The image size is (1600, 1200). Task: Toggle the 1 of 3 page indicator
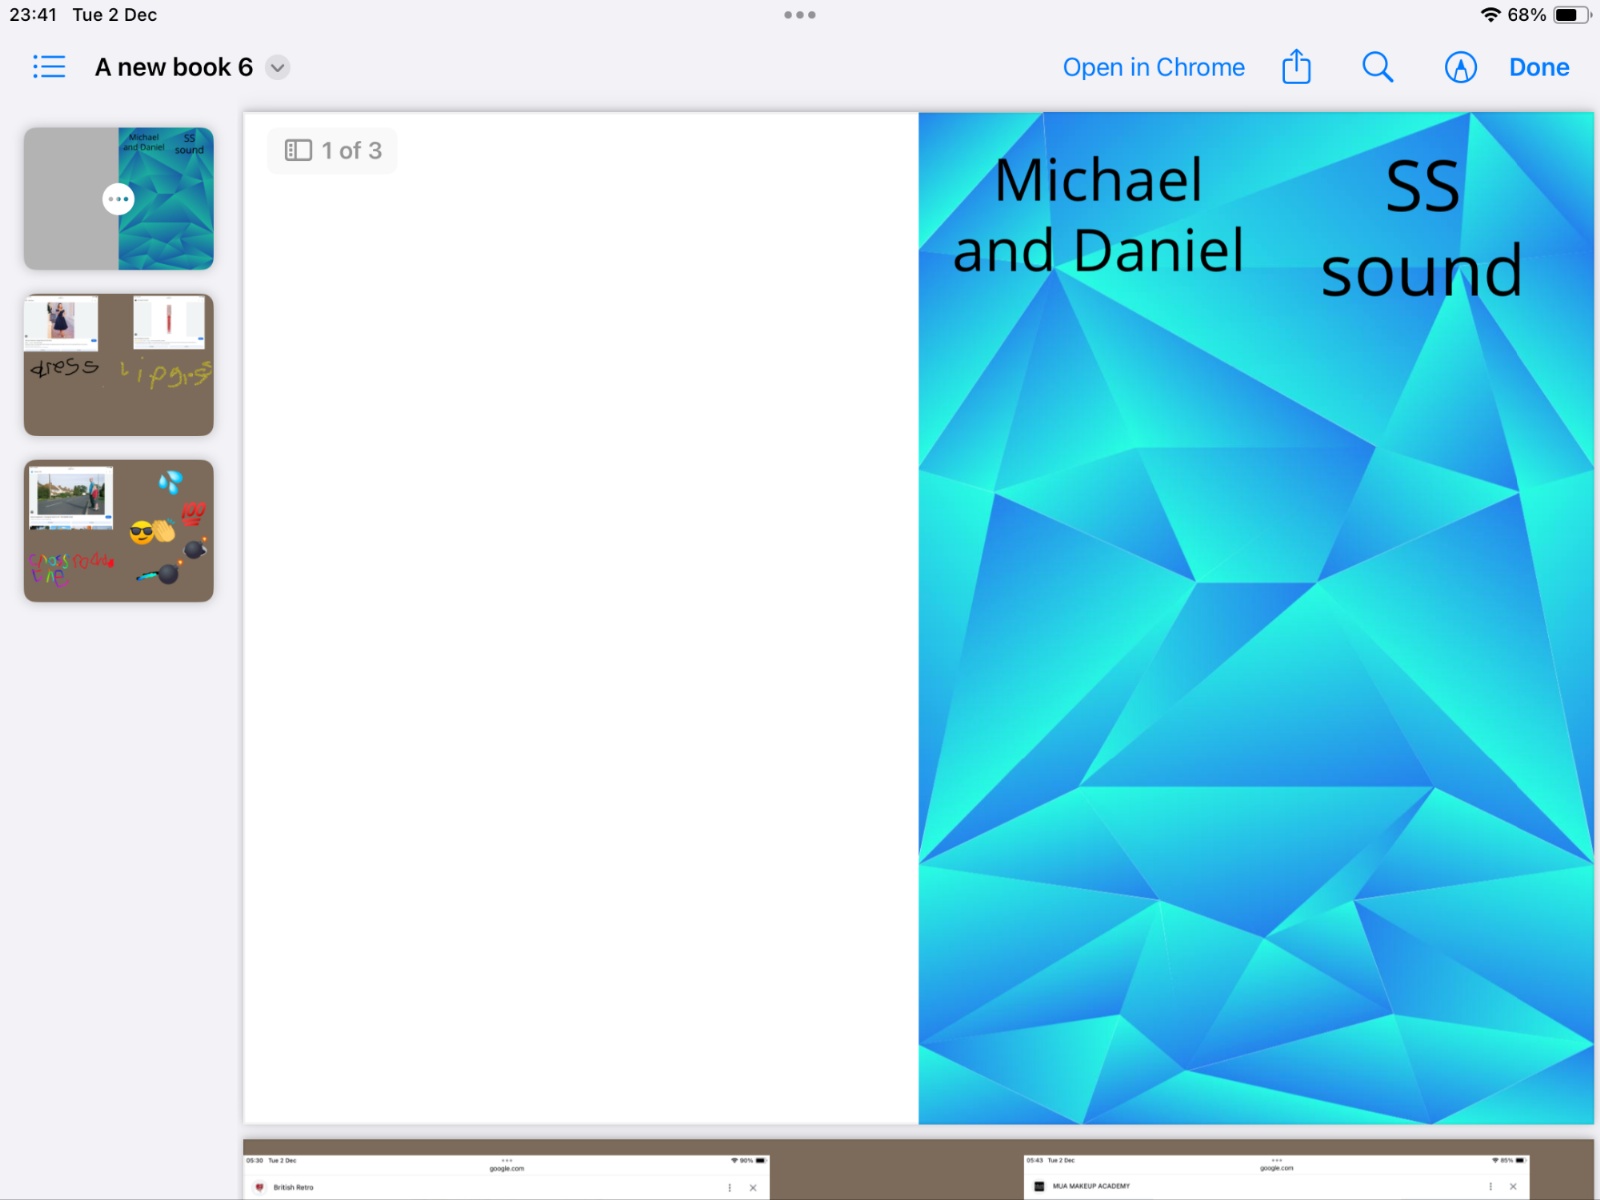[x=333, y=151]
